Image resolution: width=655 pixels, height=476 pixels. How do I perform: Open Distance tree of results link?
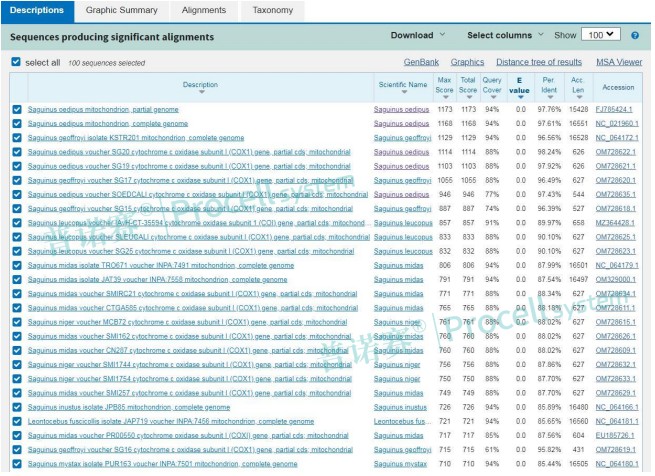[x=539, y=62]
